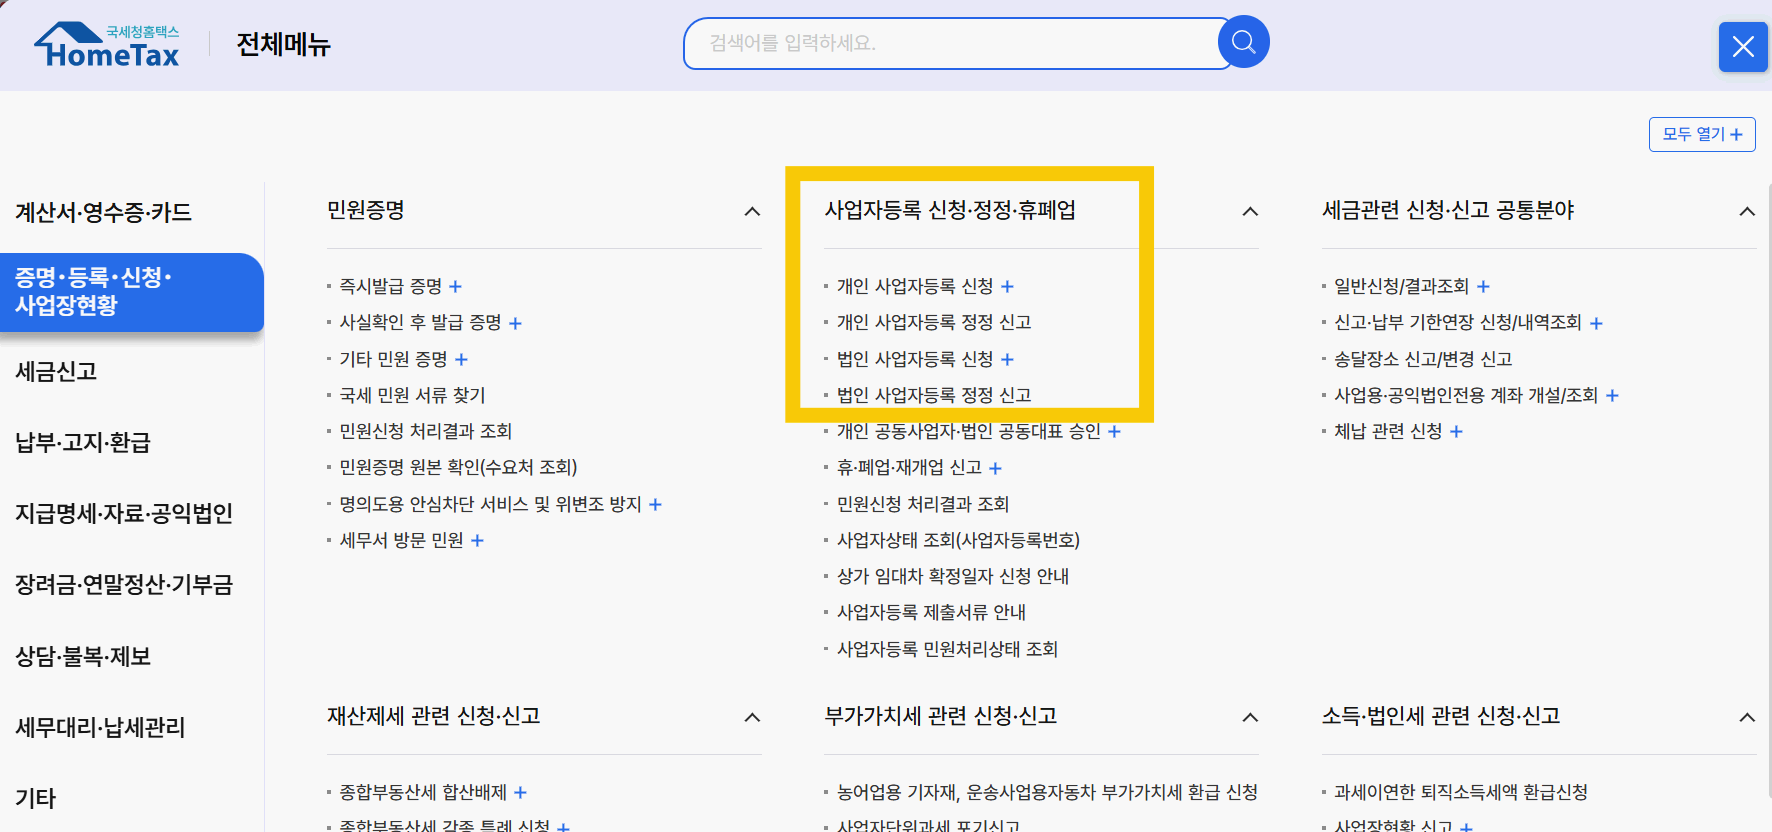Collapse 재산제세 관련 신청·신고 section
The height and width of the screenshot is (832, 1772).
752,717
